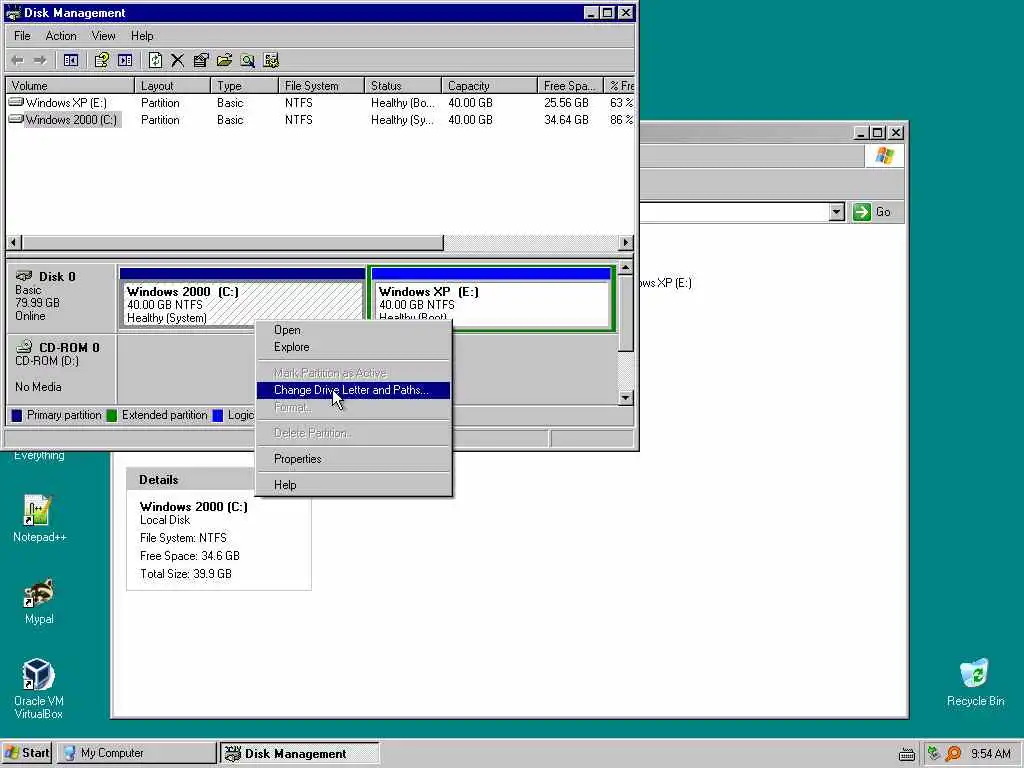This screenshot has height=768, width=1024.
Task: Click the Notepad++ desktop icon
Action: pyautogui.click(x=38, y=511)
